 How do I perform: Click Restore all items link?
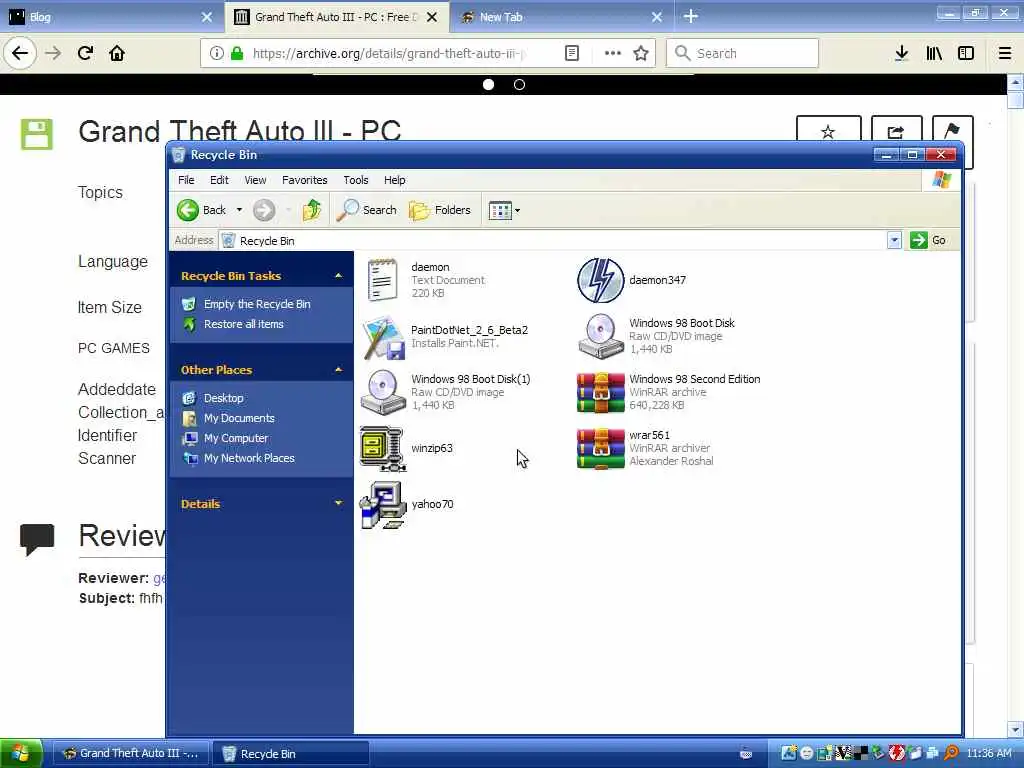click(x=244, y=324)
